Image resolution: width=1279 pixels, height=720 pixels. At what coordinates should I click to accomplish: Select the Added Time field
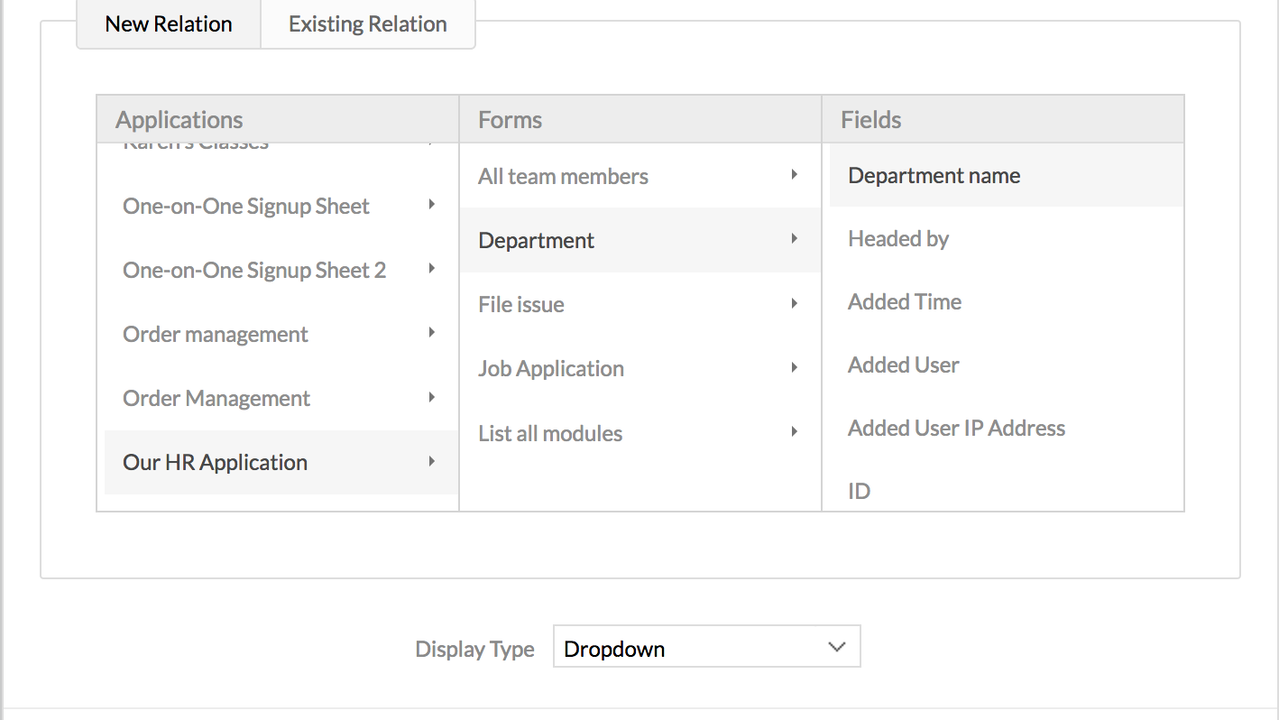pos(903,301)
